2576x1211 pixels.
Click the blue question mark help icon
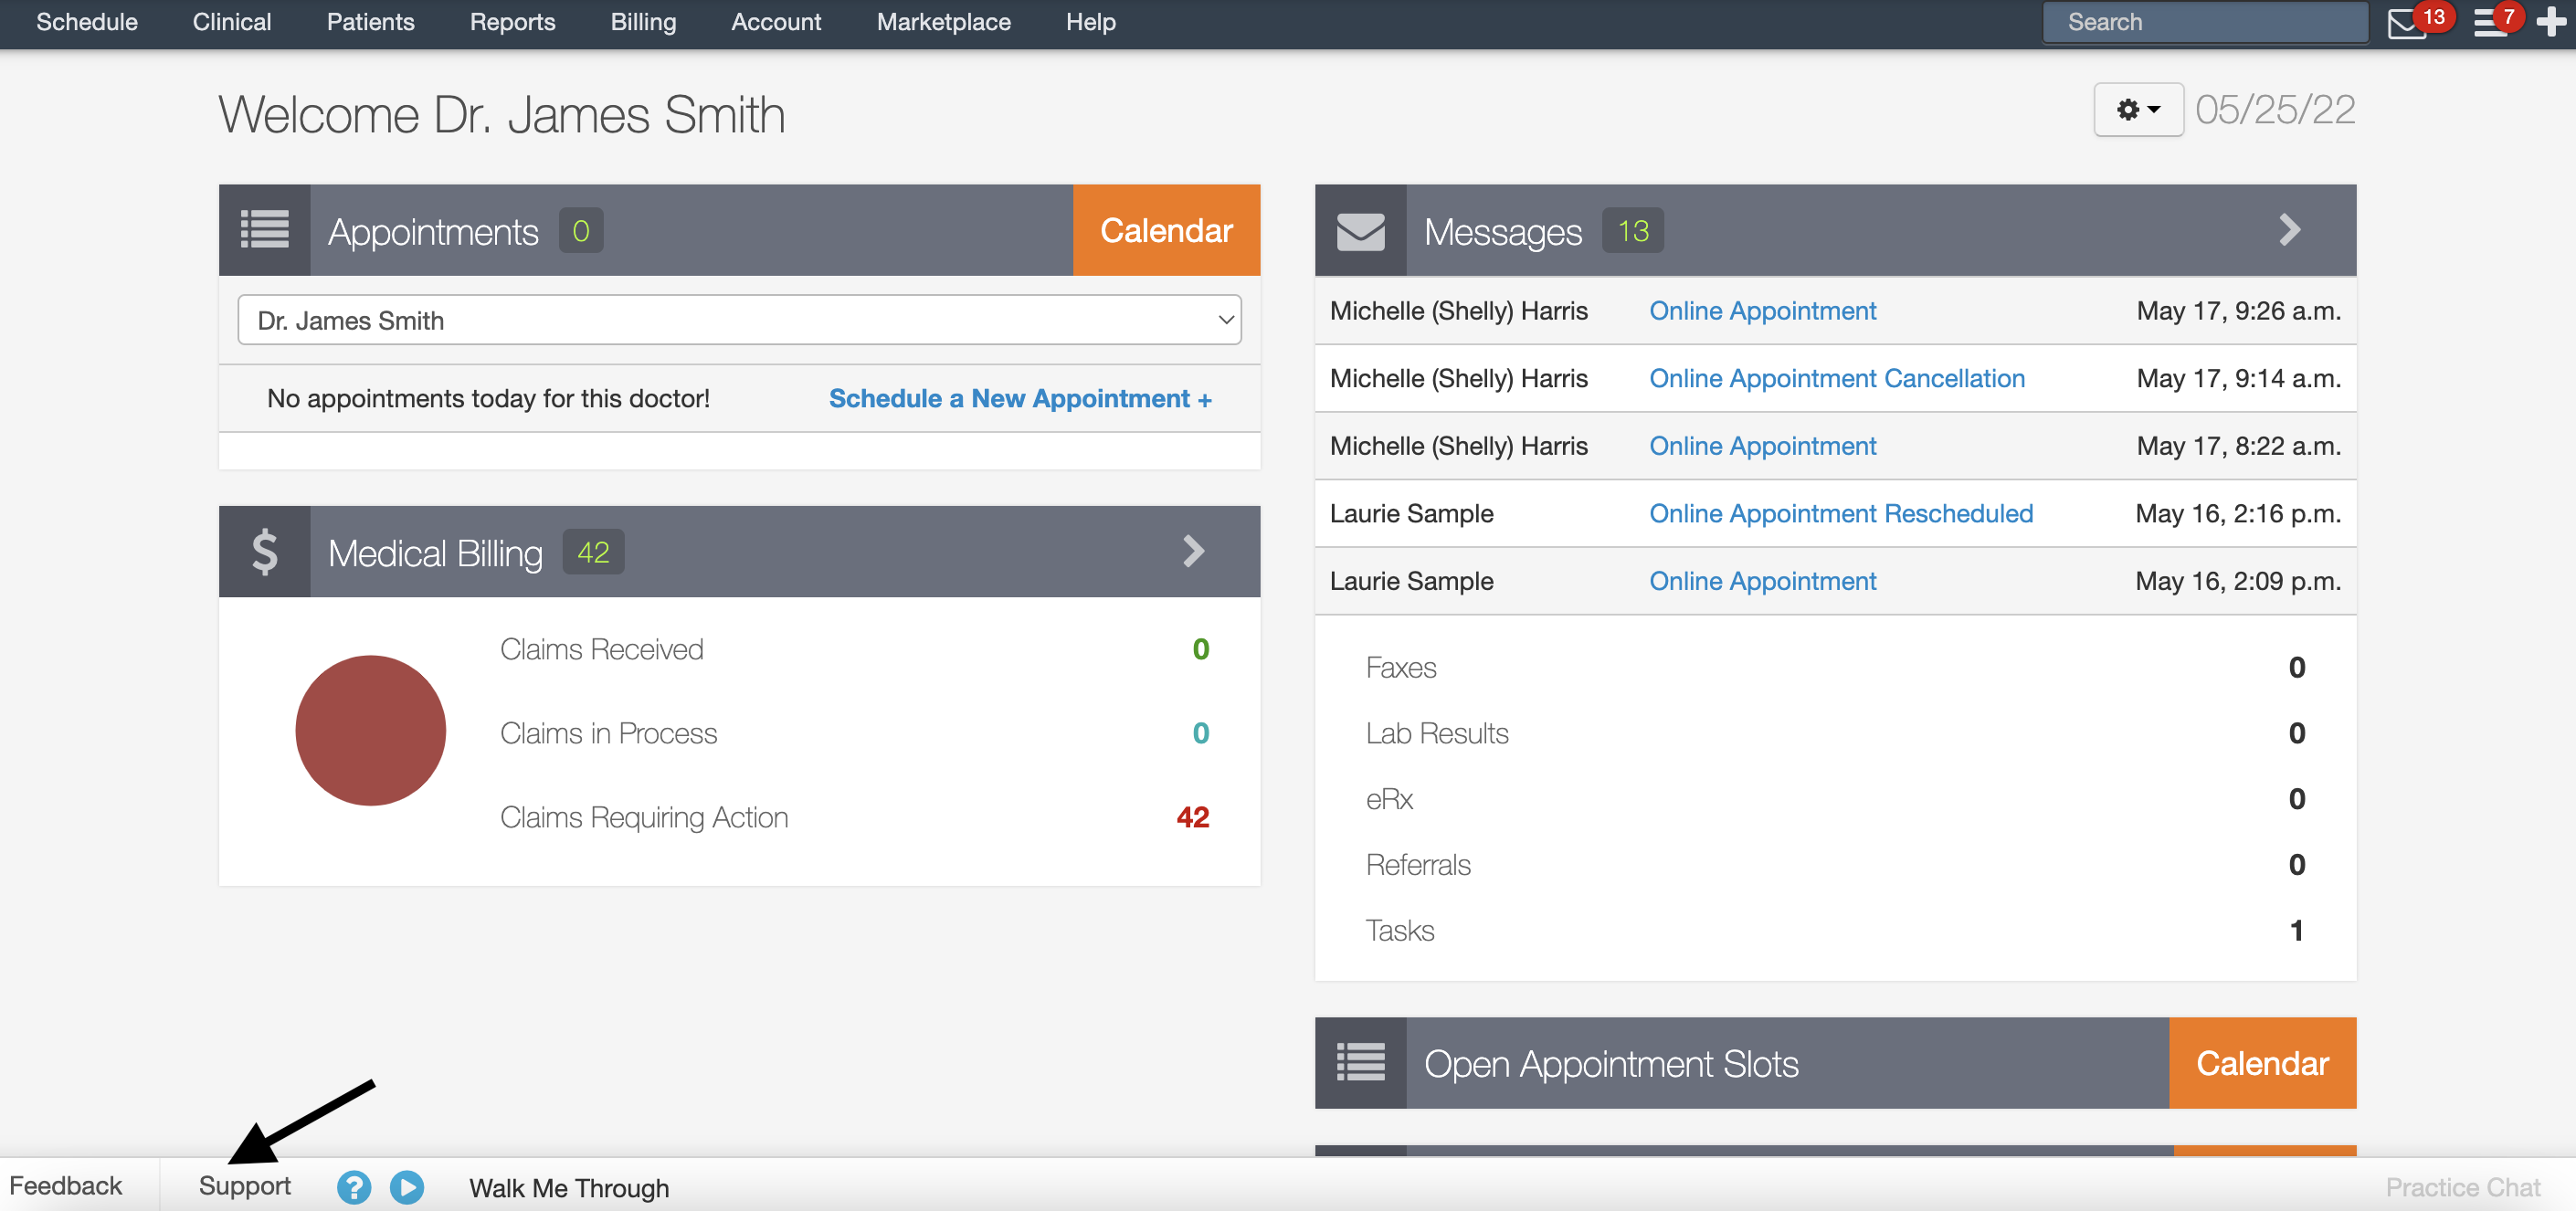pos(354,1187)
